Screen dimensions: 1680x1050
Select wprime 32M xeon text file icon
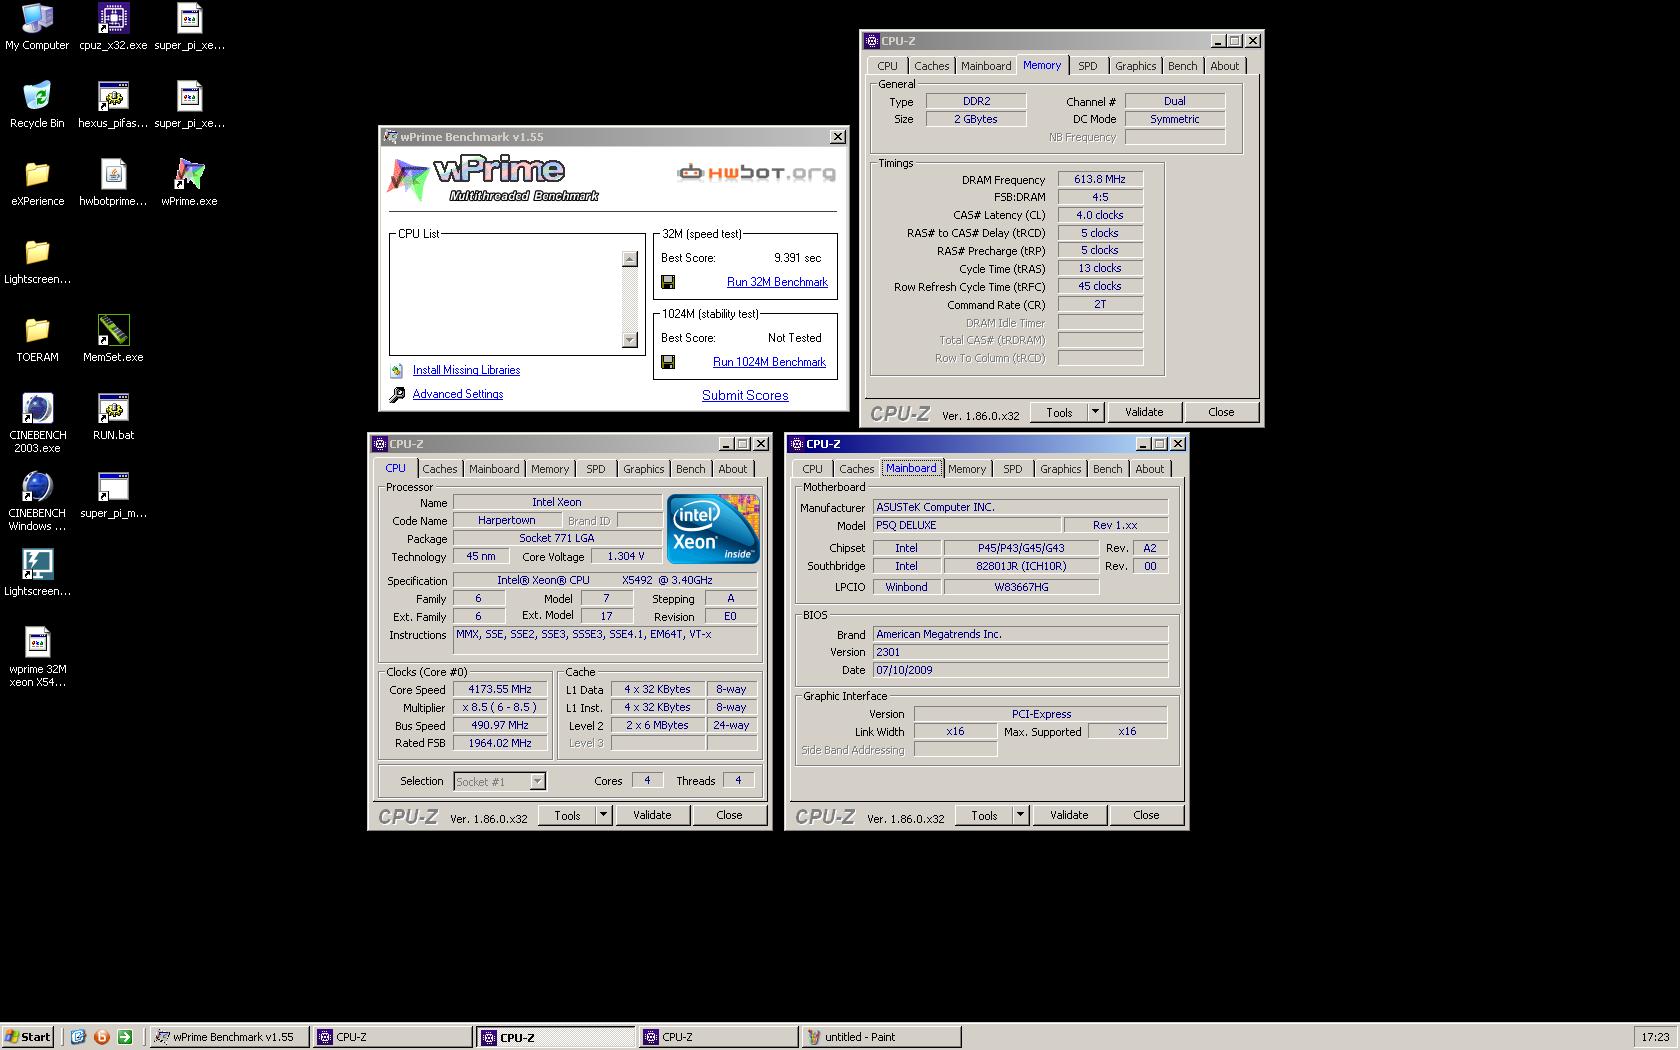click(x=37, y=642)
